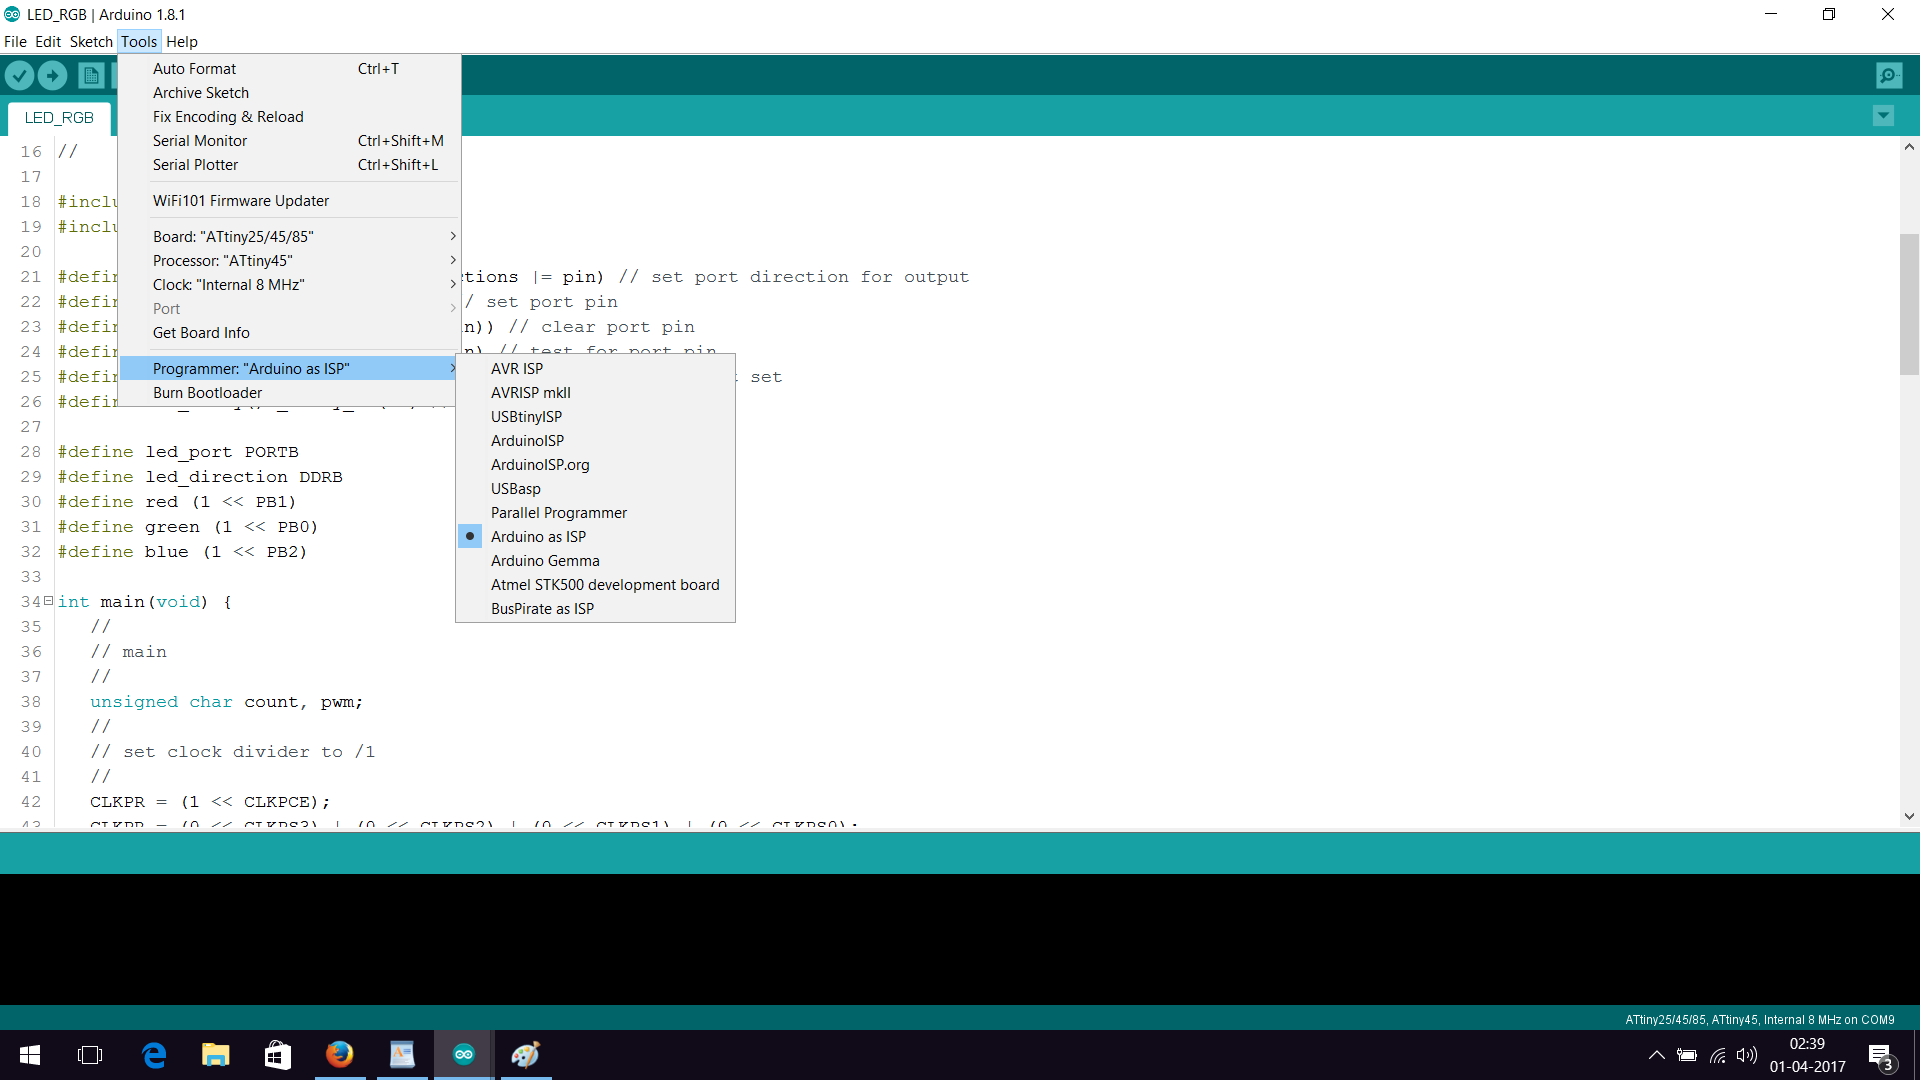The image size is (1920, 1080).
Task: Switch to Firefox on taskbar
Action: 340,1055
